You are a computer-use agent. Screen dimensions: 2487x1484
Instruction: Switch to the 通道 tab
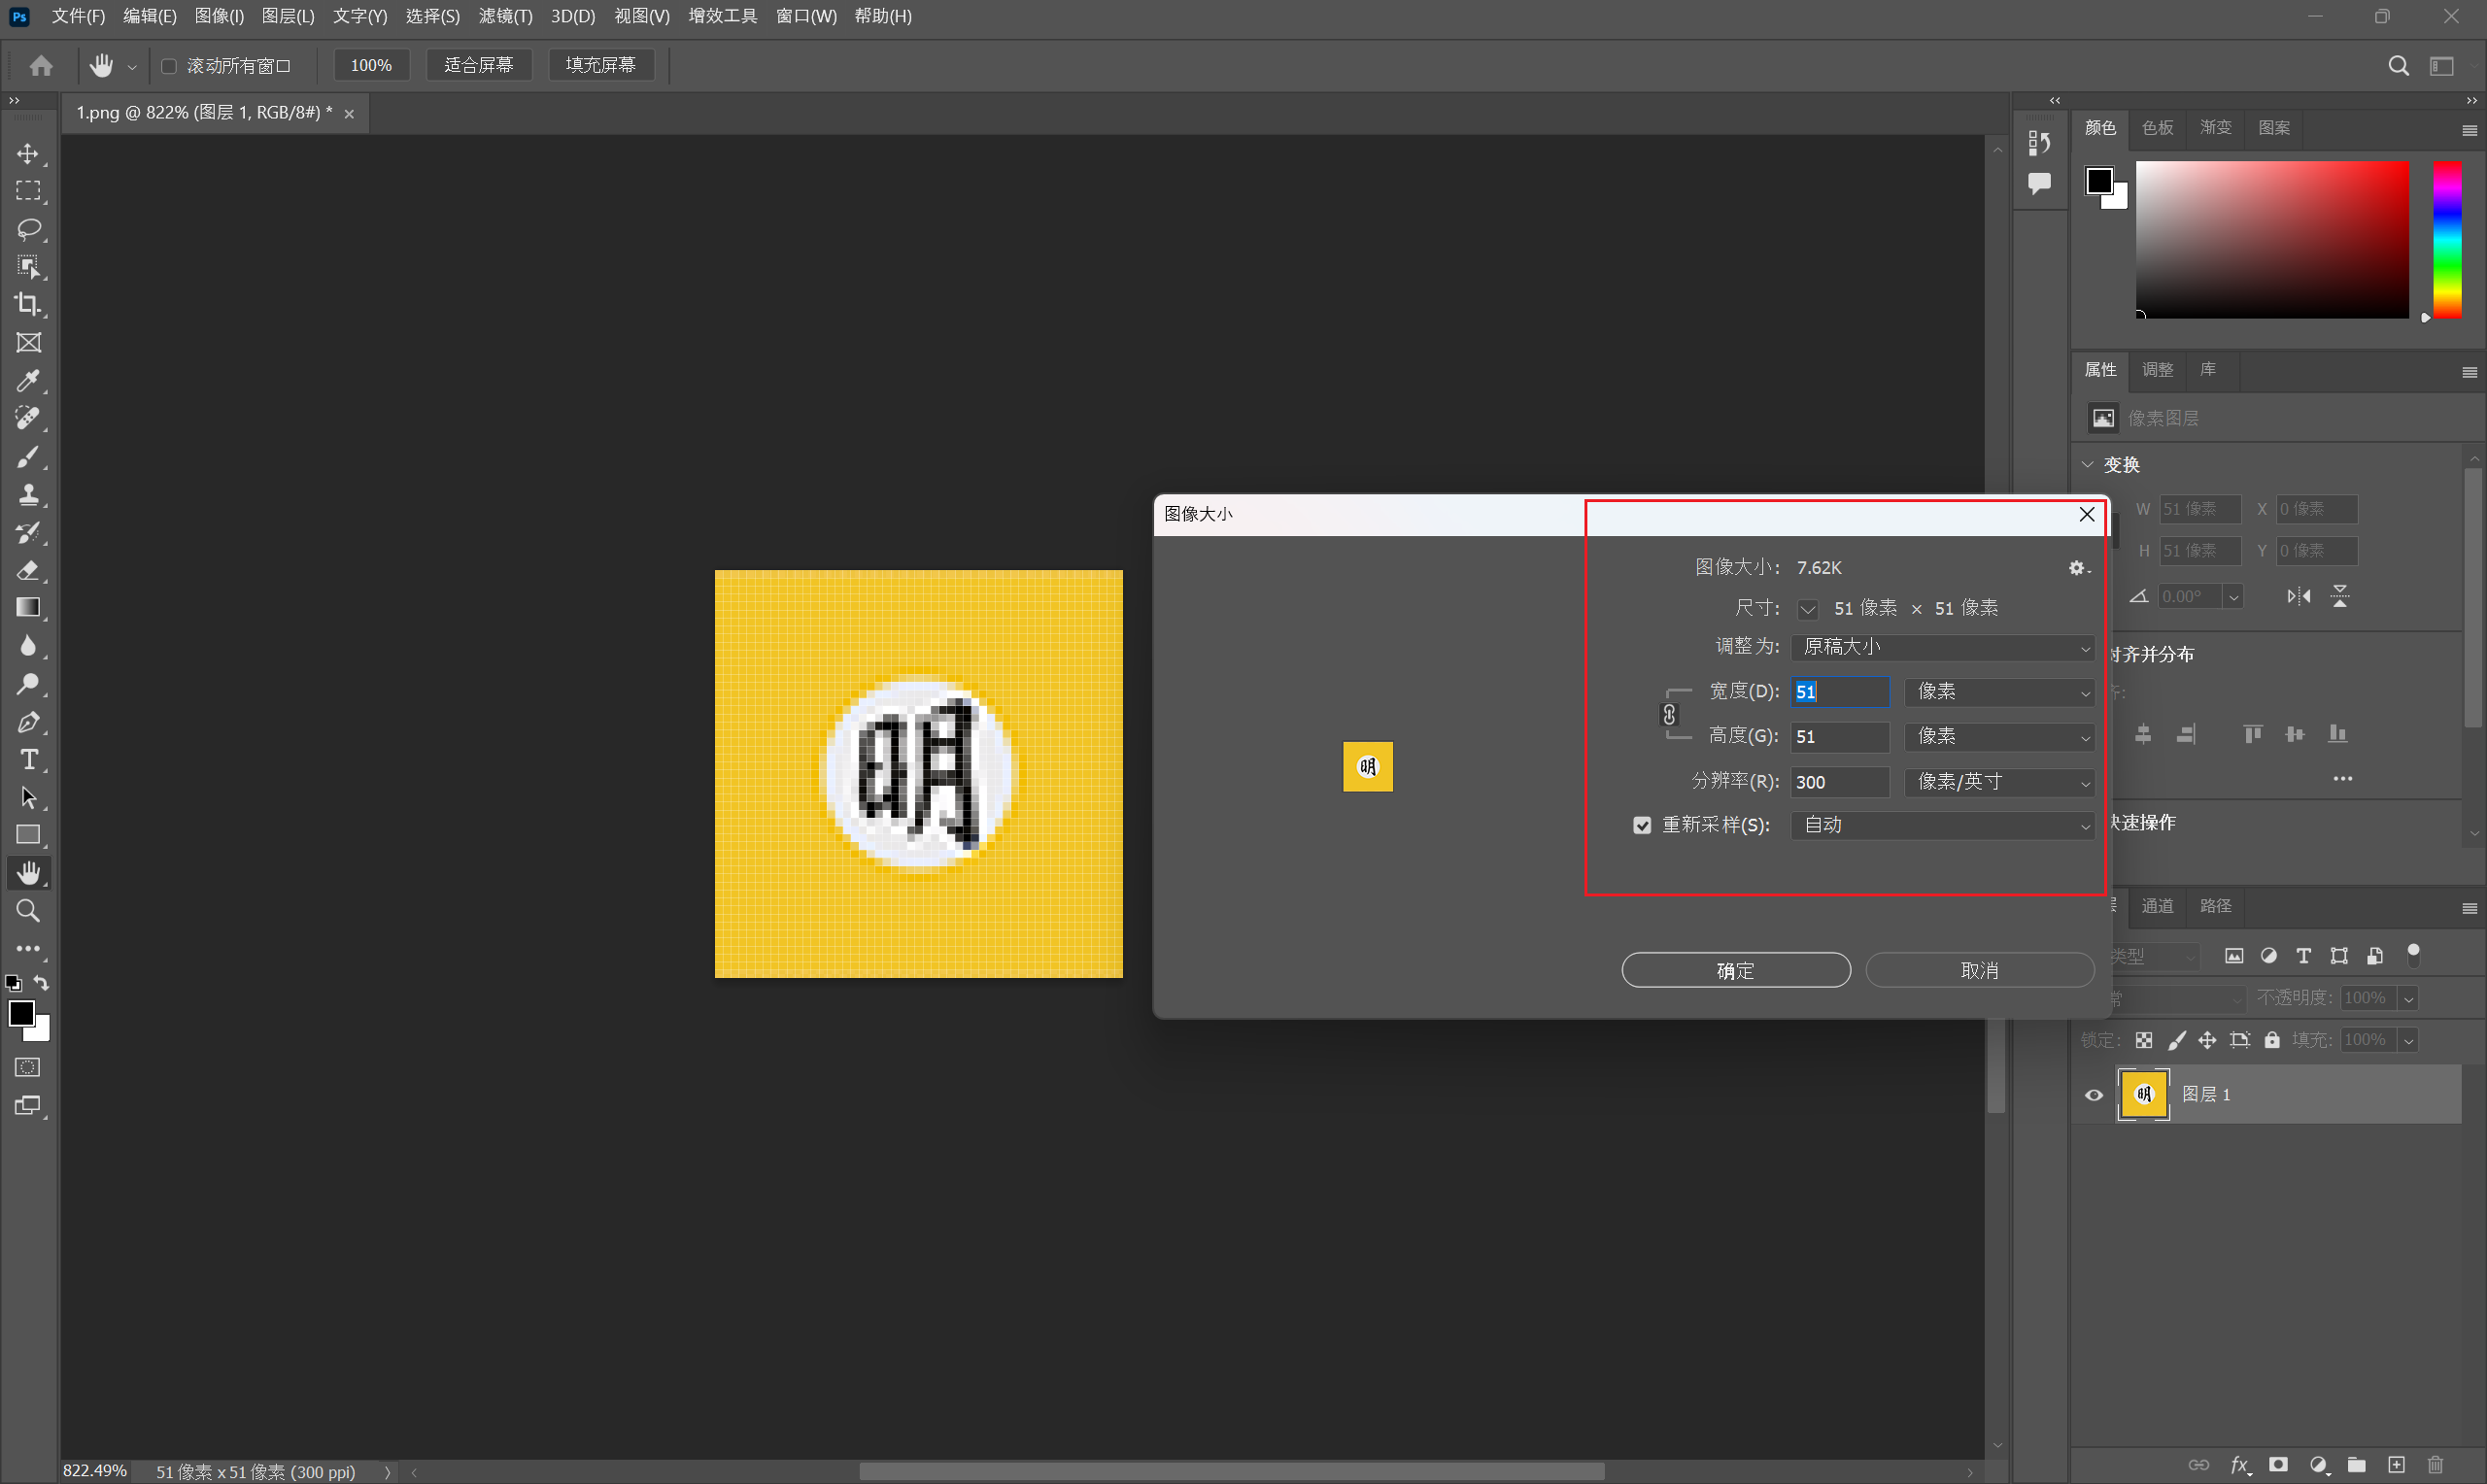[2157, 906]
